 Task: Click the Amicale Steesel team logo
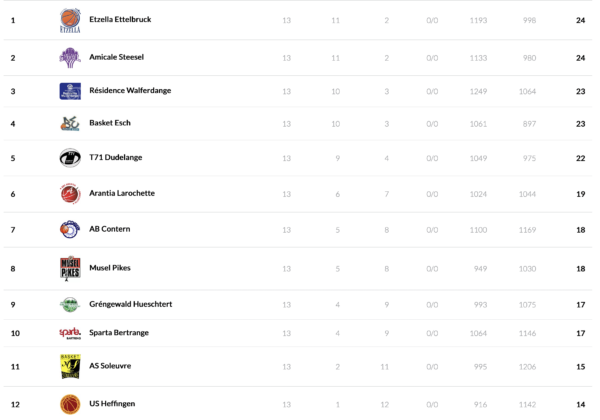(70, 58)
